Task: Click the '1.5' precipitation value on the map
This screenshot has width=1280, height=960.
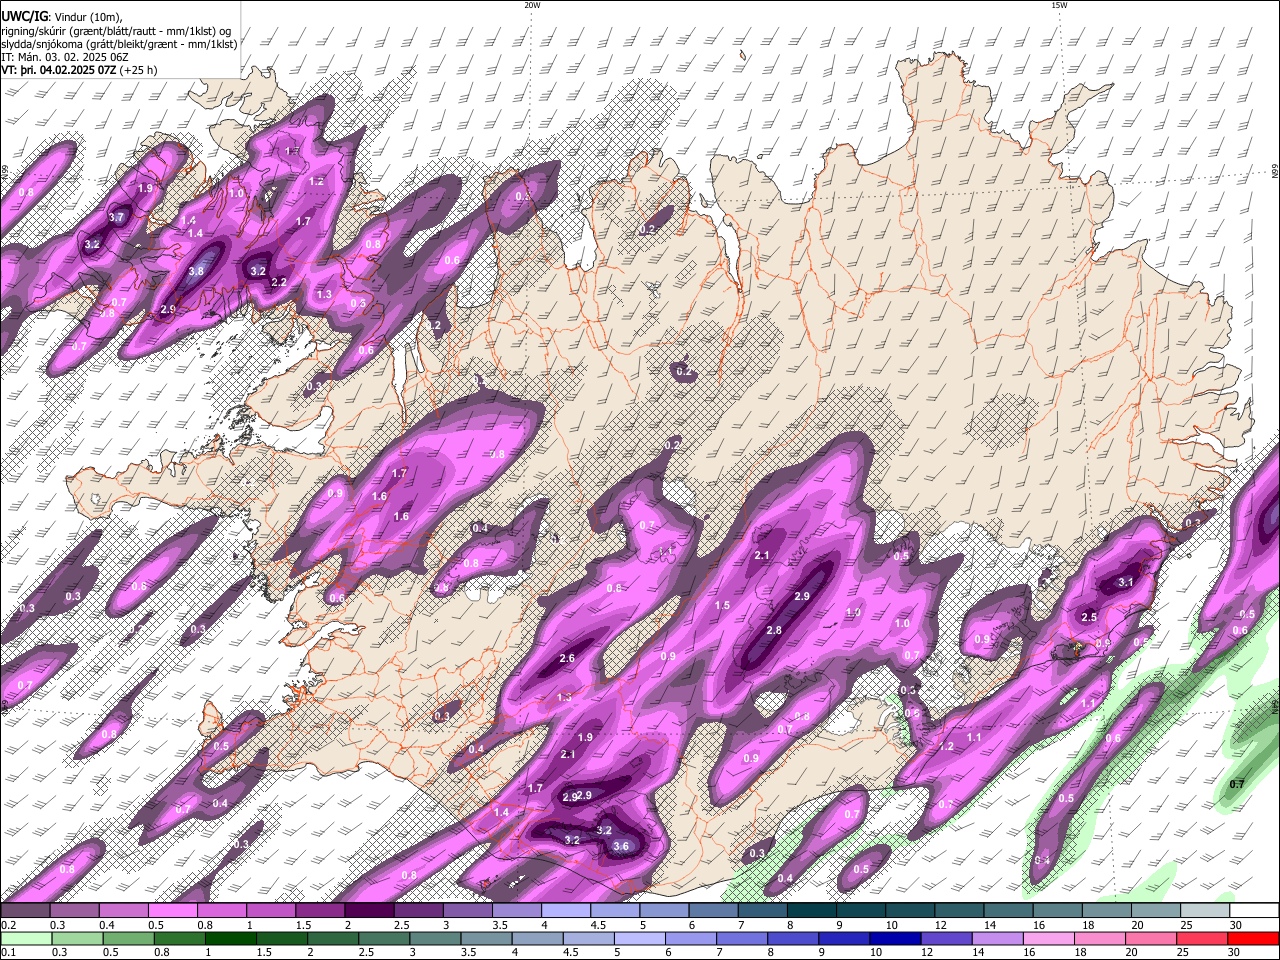Action: [722, 606]
